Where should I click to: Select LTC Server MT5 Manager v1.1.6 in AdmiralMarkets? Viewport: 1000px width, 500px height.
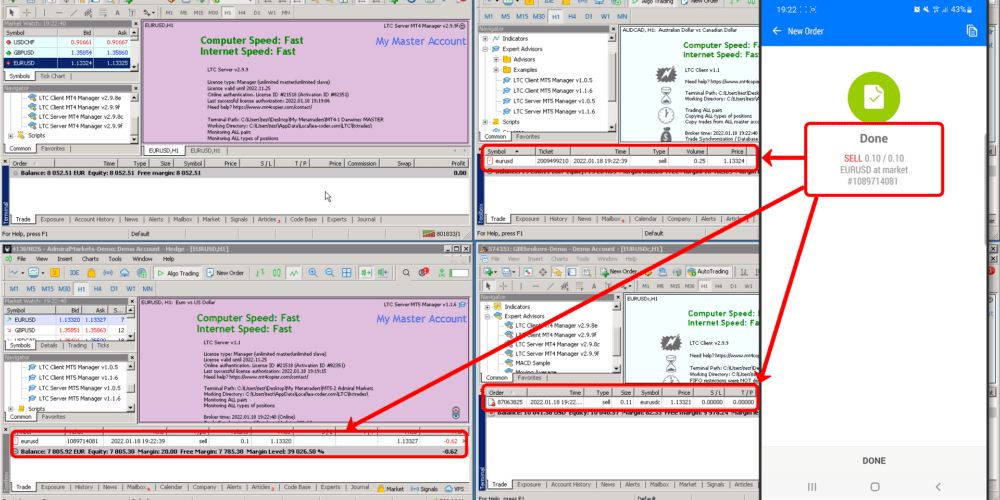click(77, 398)
